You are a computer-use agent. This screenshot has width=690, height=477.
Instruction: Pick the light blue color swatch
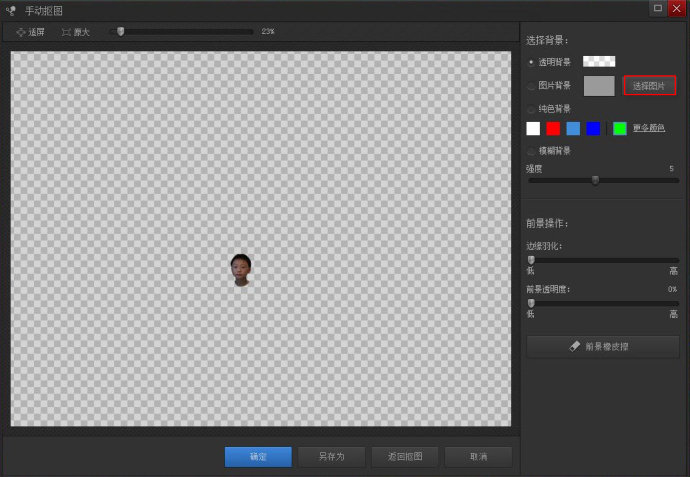coord(573,128)
